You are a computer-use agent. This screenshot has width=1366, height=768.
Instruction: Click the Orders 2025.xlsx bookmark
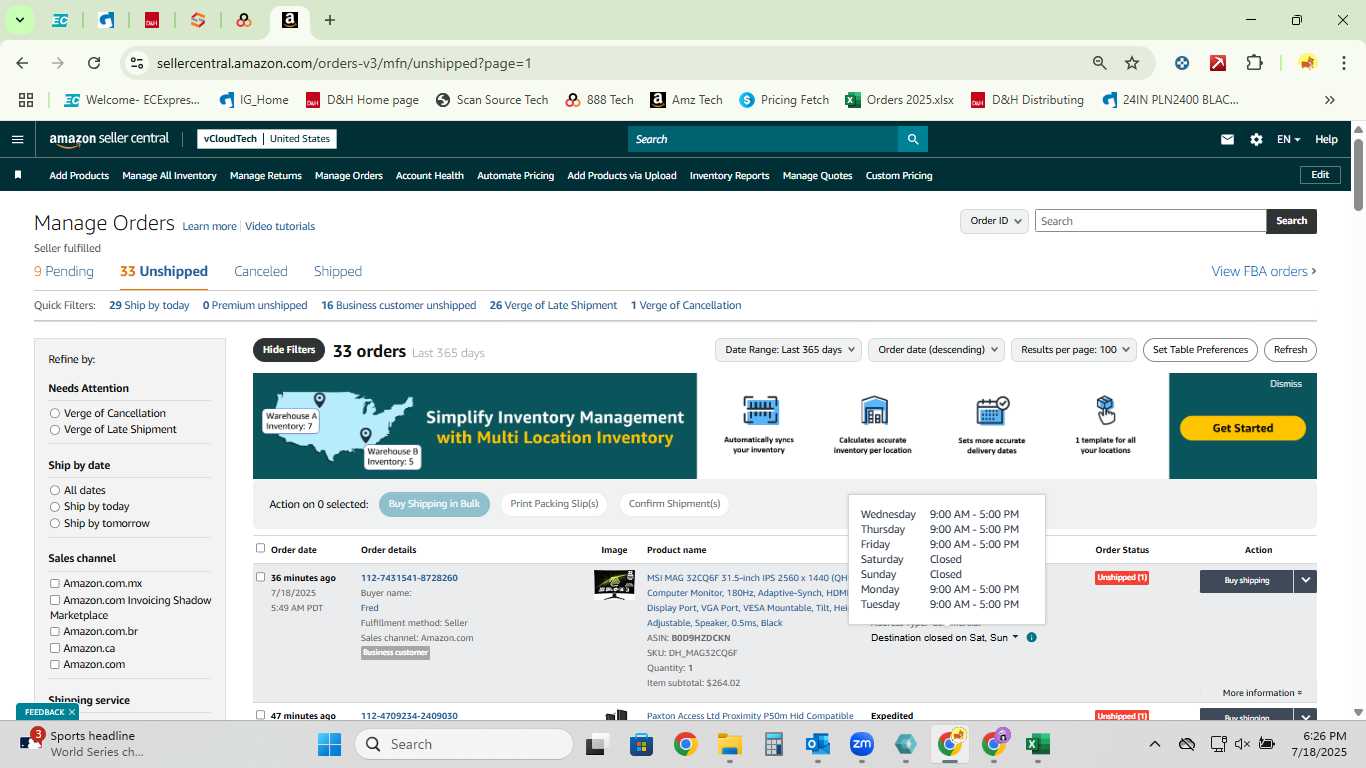click(899, 100)
